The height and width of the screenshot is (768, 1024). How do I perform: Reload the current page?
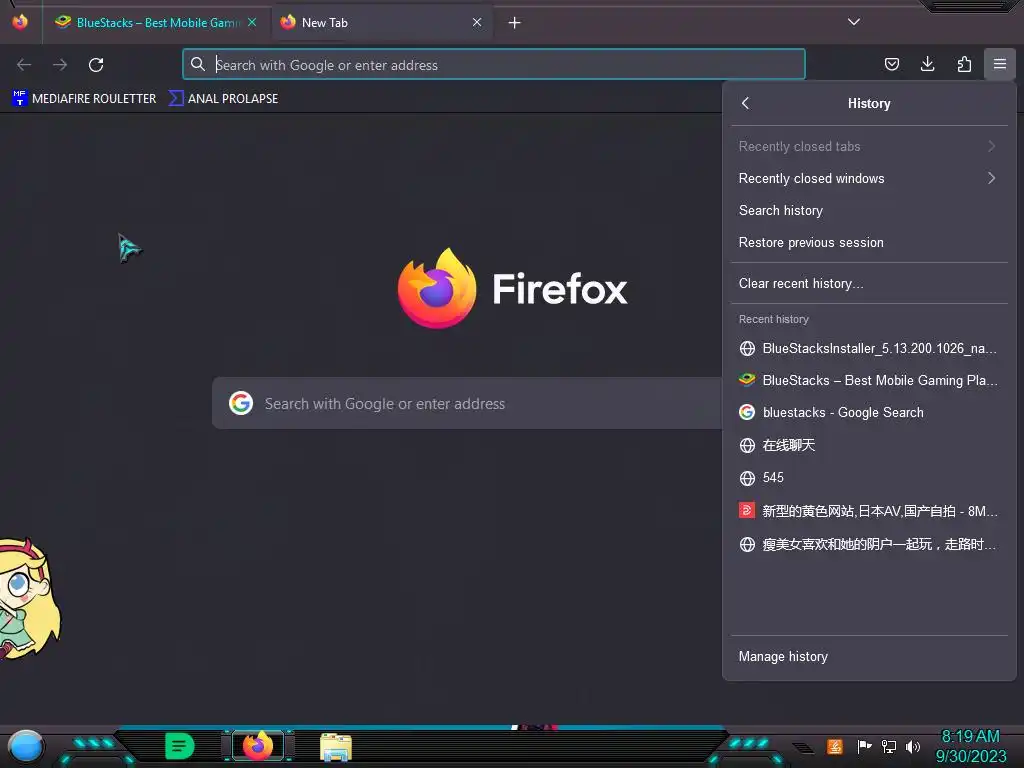(x=96, y=65)
